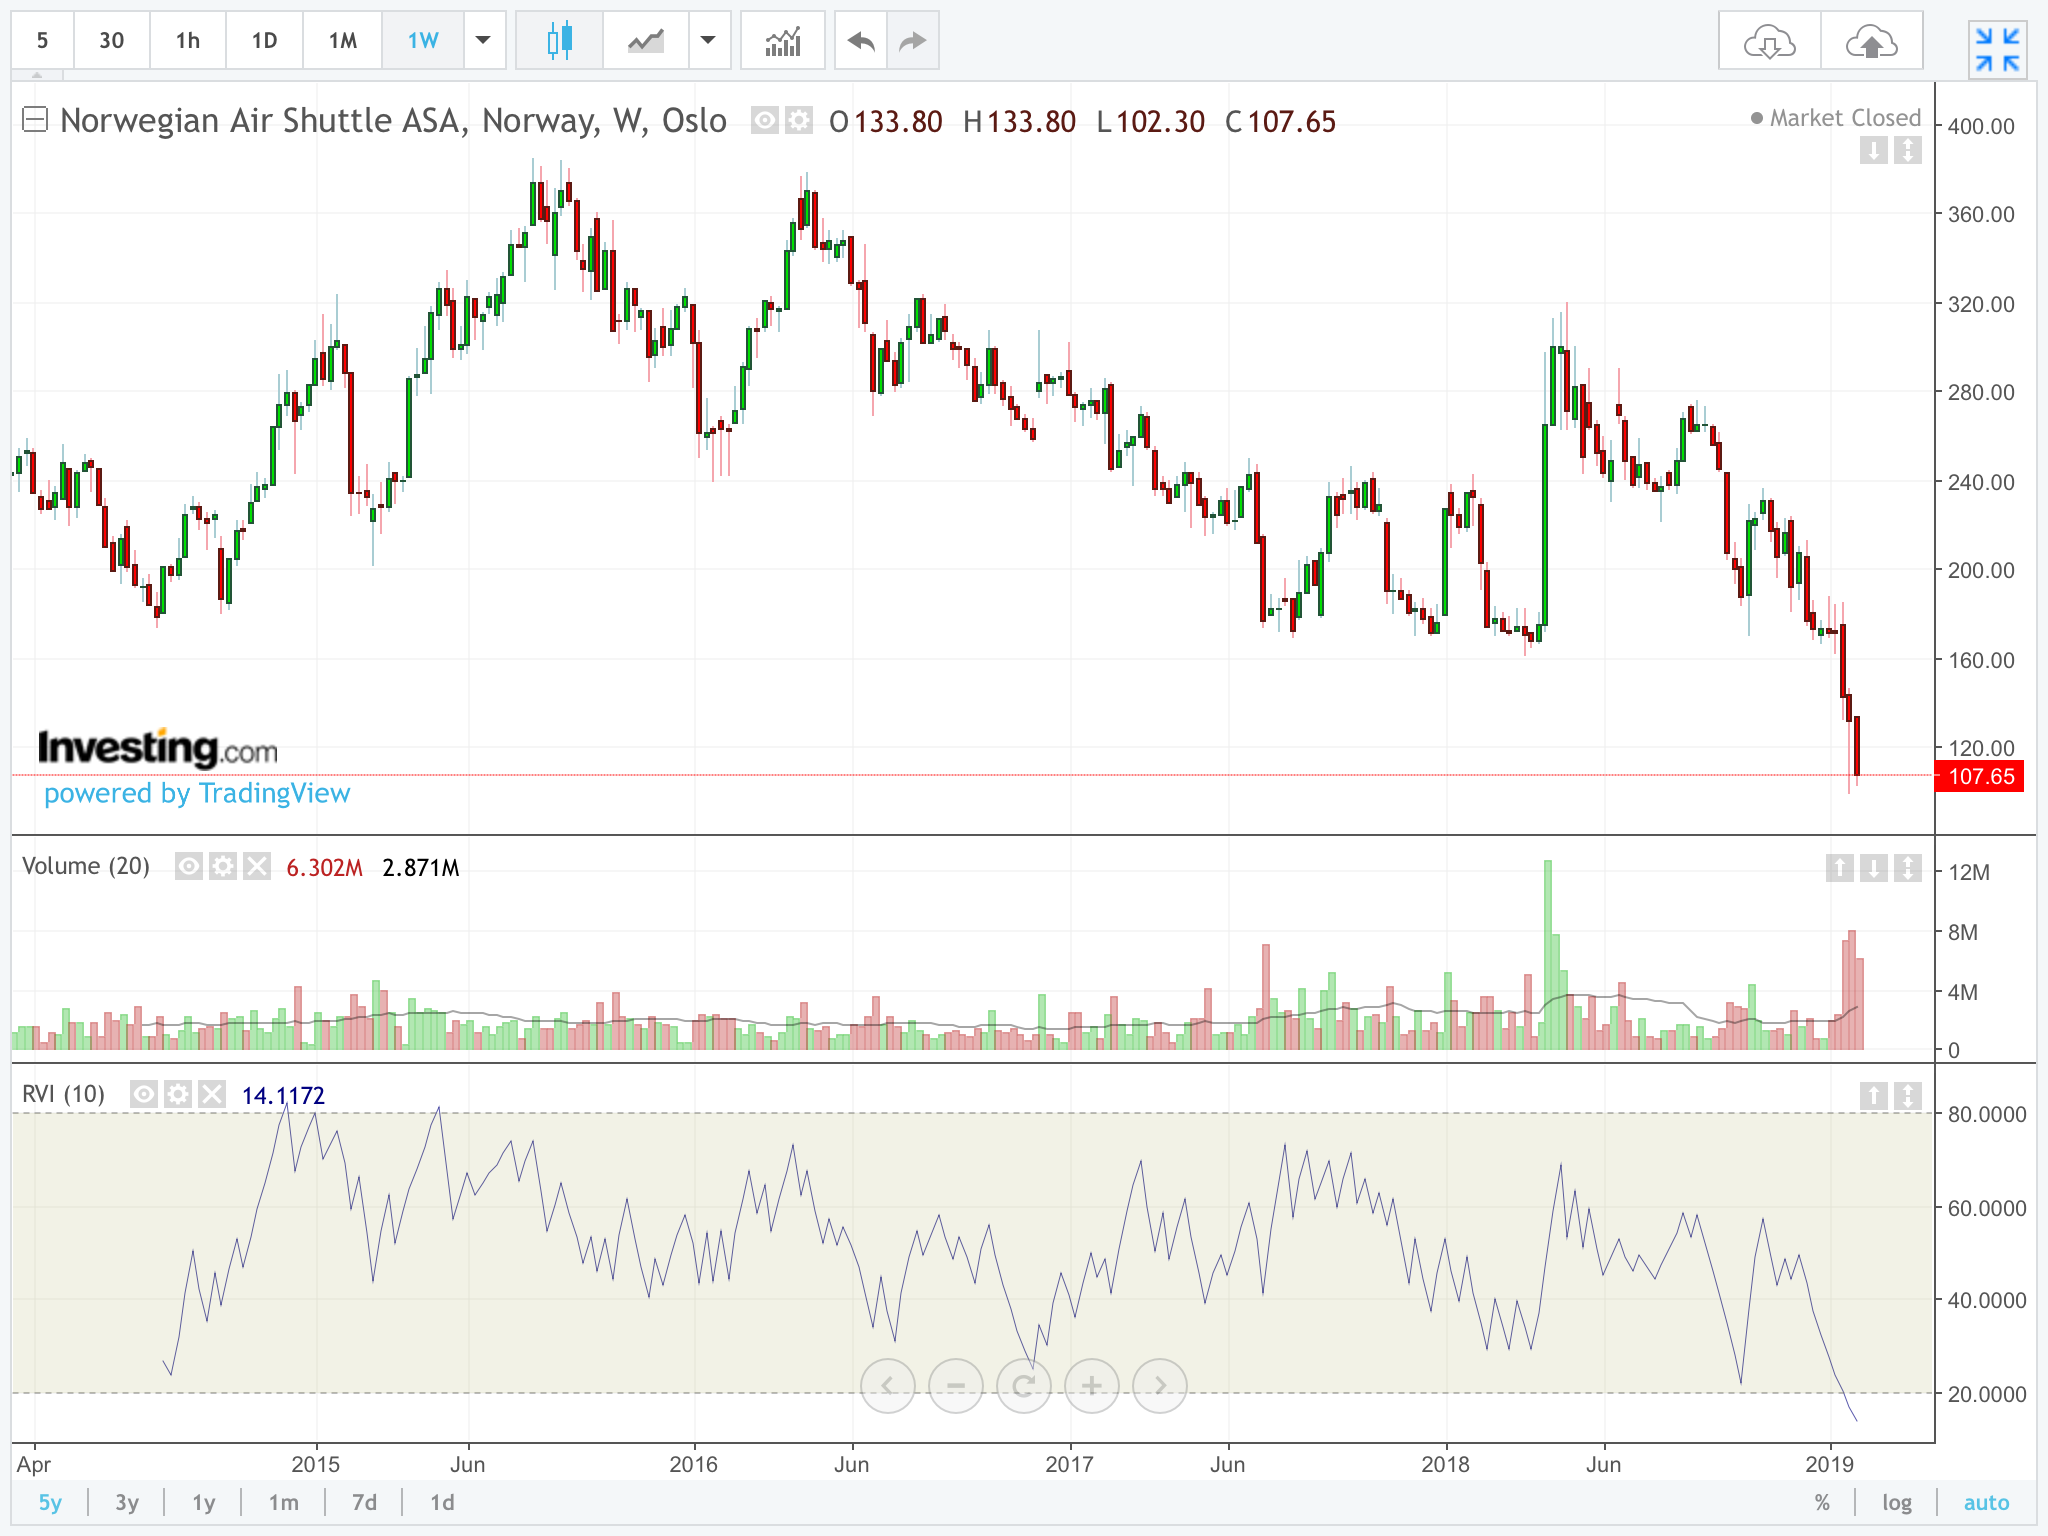Open the chart style dropdown arrow
This screenshot has height=1536, width=2048.
point(708,41)
